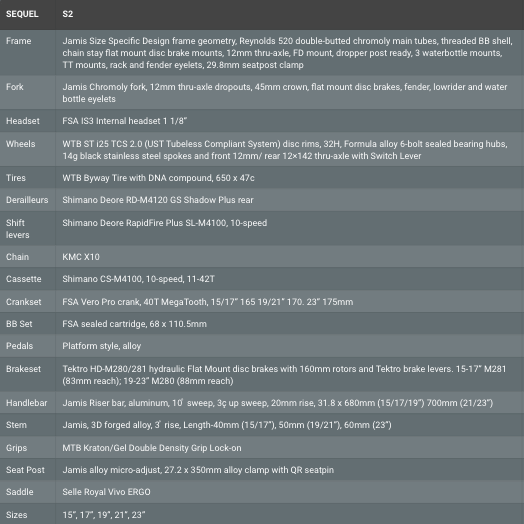Select the Tires row label
This screenshot has width=524, height=524.
16,178
